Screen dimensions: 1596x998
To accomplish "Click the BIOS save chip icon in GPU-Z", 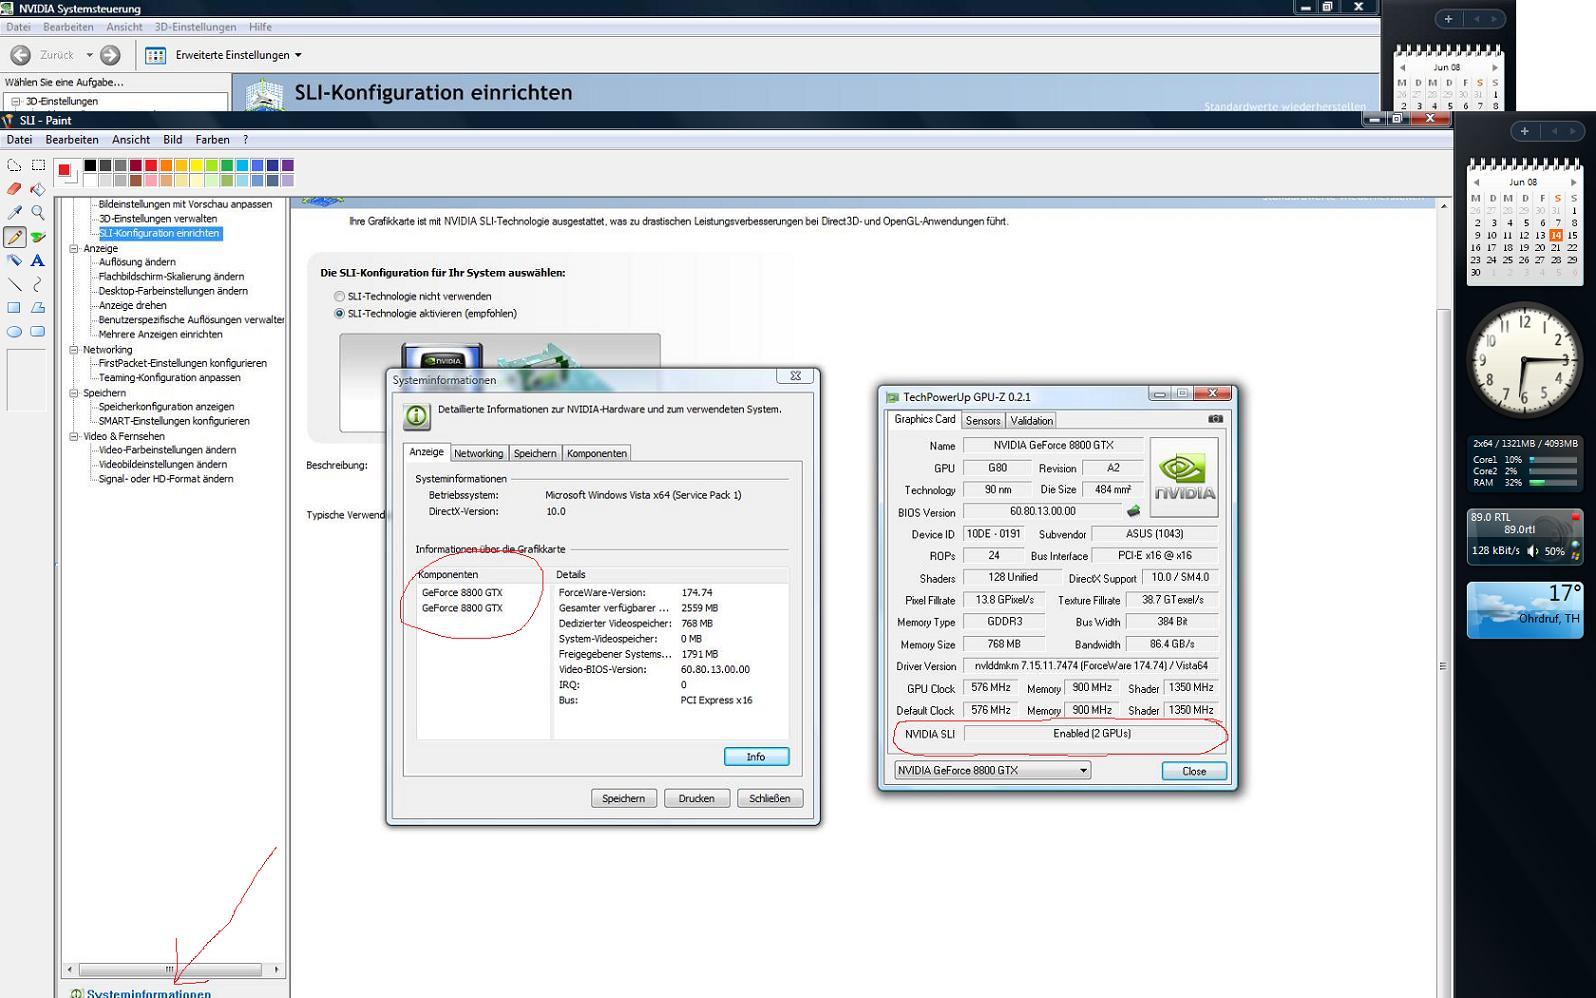I will tap(1133, 511).
